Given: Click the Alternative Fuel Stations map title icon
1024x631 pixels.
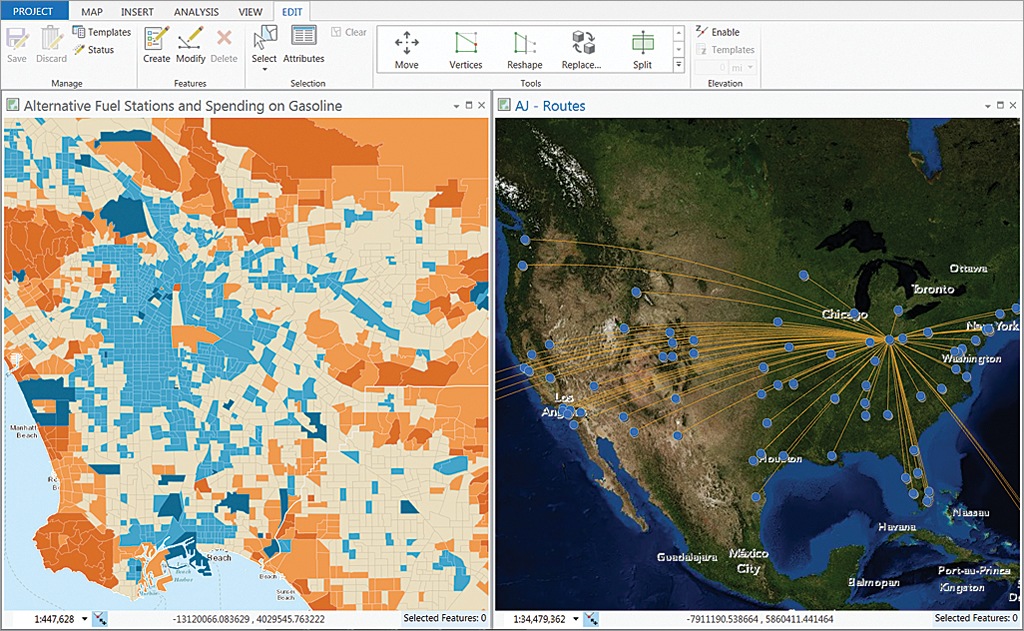Looking at the screenshot, I should pos(12,105).
